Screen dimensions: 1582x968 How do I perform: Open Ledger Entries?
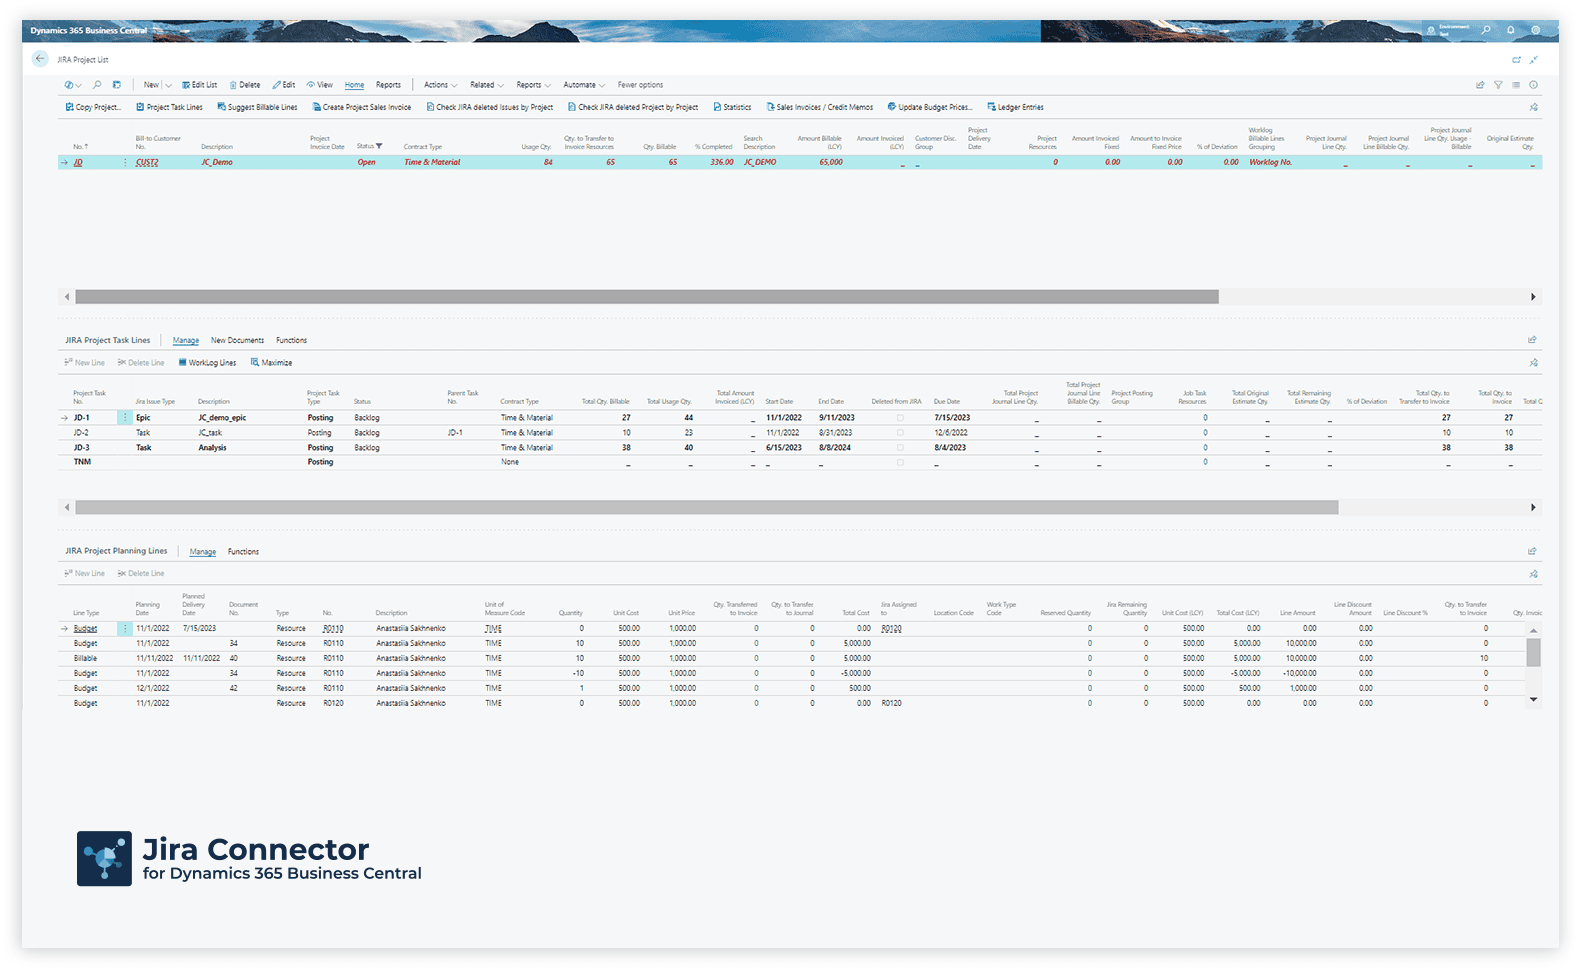(1015, 107)
